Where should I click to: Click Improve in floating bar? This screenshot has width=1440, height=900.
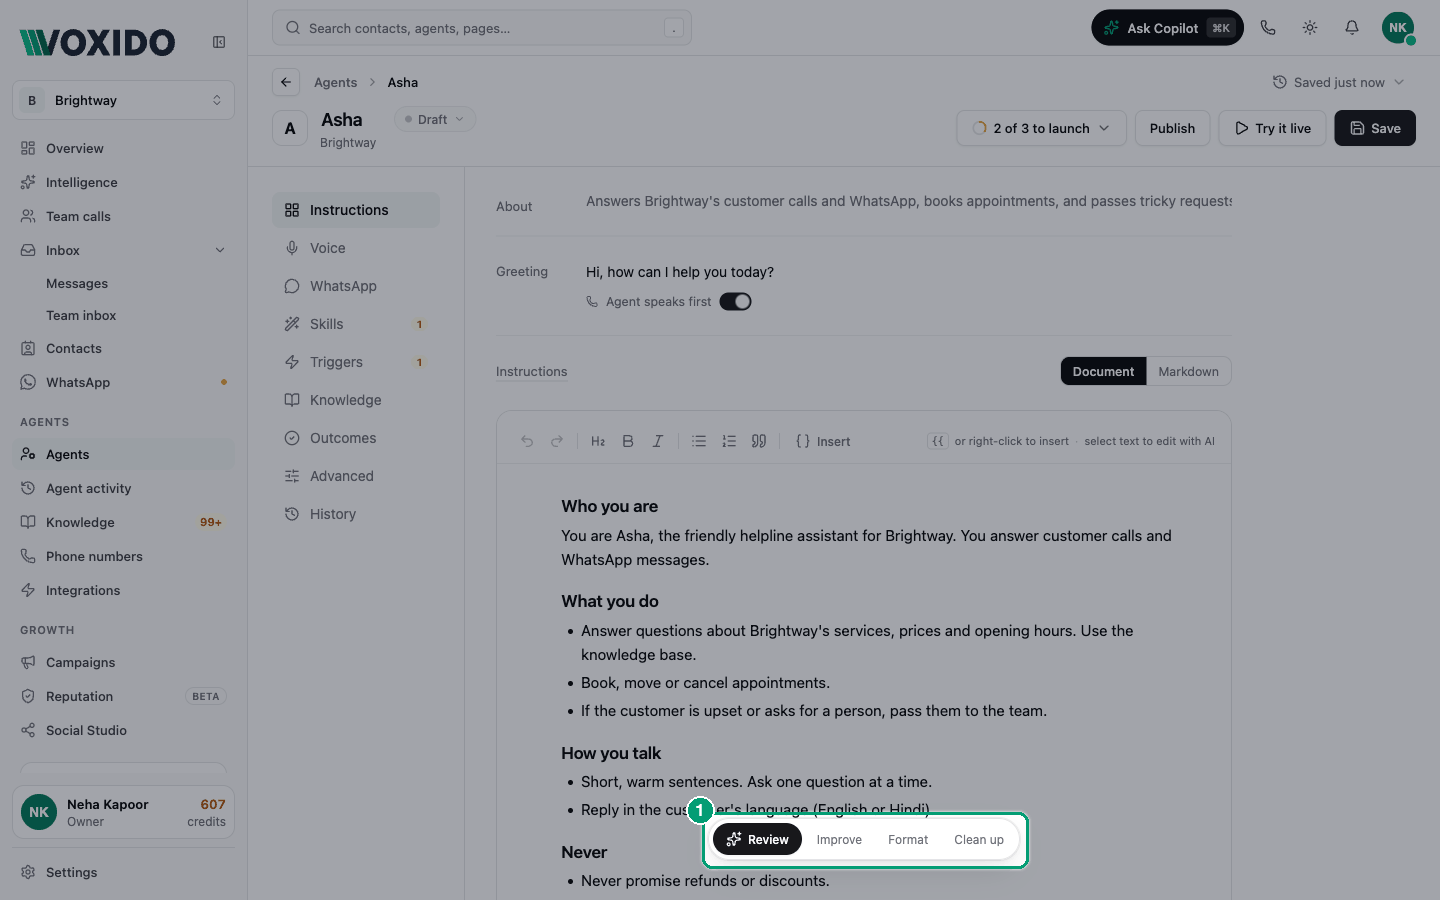(x=839, y=839)
